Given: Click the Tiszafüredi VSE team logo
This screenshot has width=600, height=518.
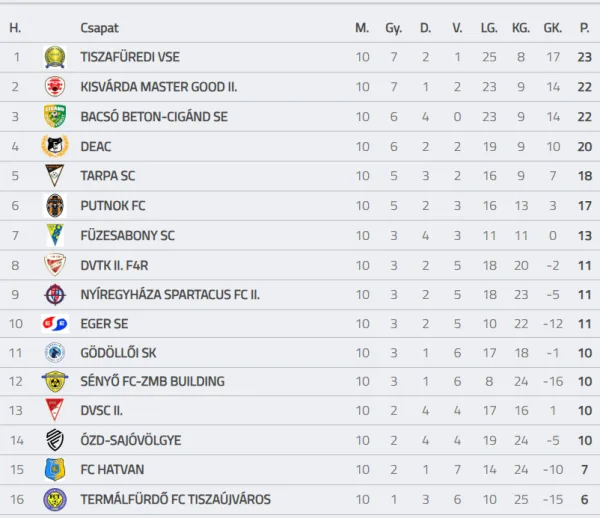Looking at the screenshot, I should pos(54,58).
